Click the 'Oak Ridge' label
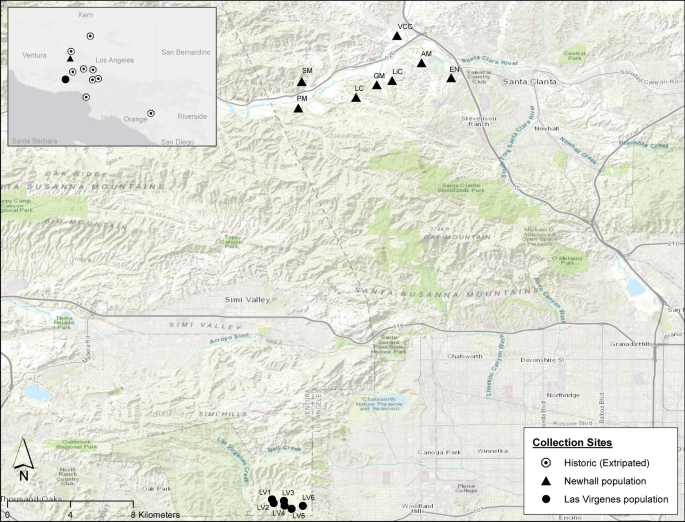The height and width of the screenshot is (522, 685). pyautogui.click(x=76, y=174)
